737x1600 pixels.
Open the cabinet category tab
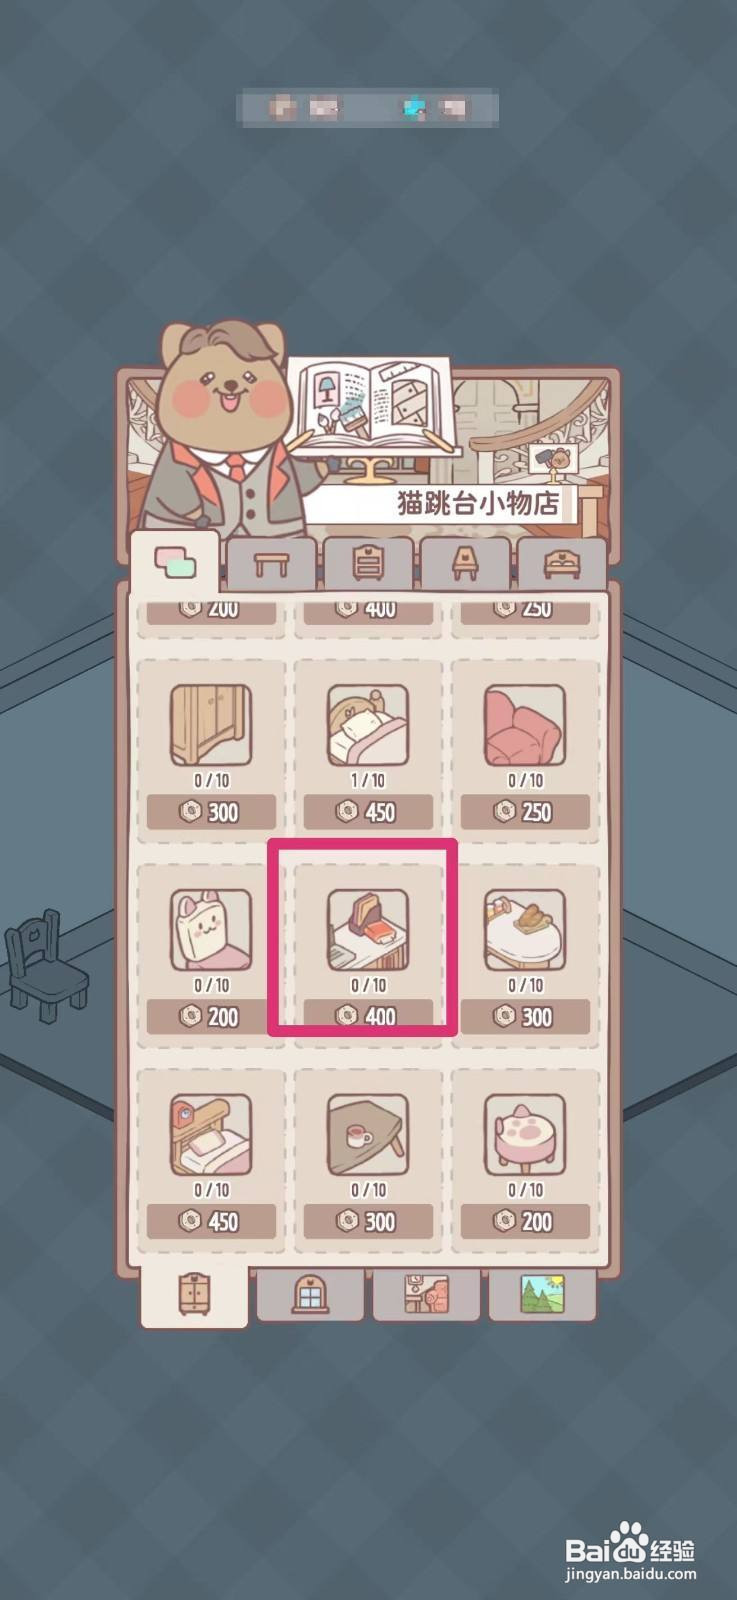(368, 563)
